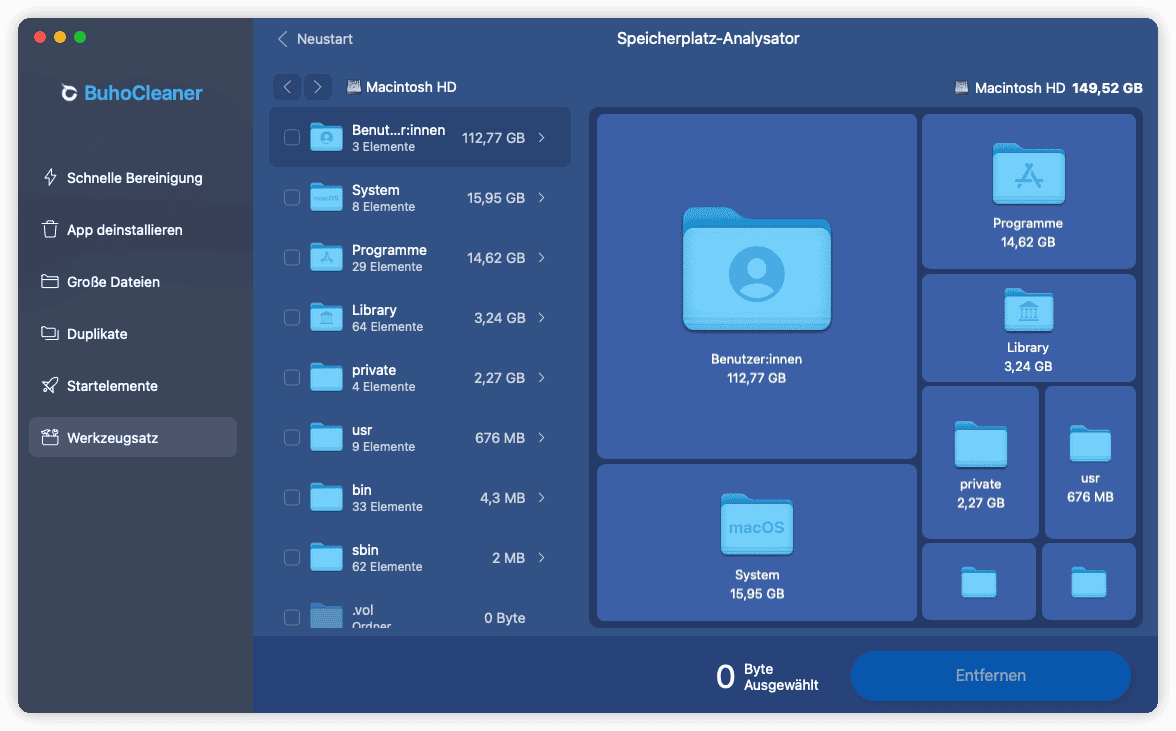Open Startelemente in sidebar

point(133,385)
